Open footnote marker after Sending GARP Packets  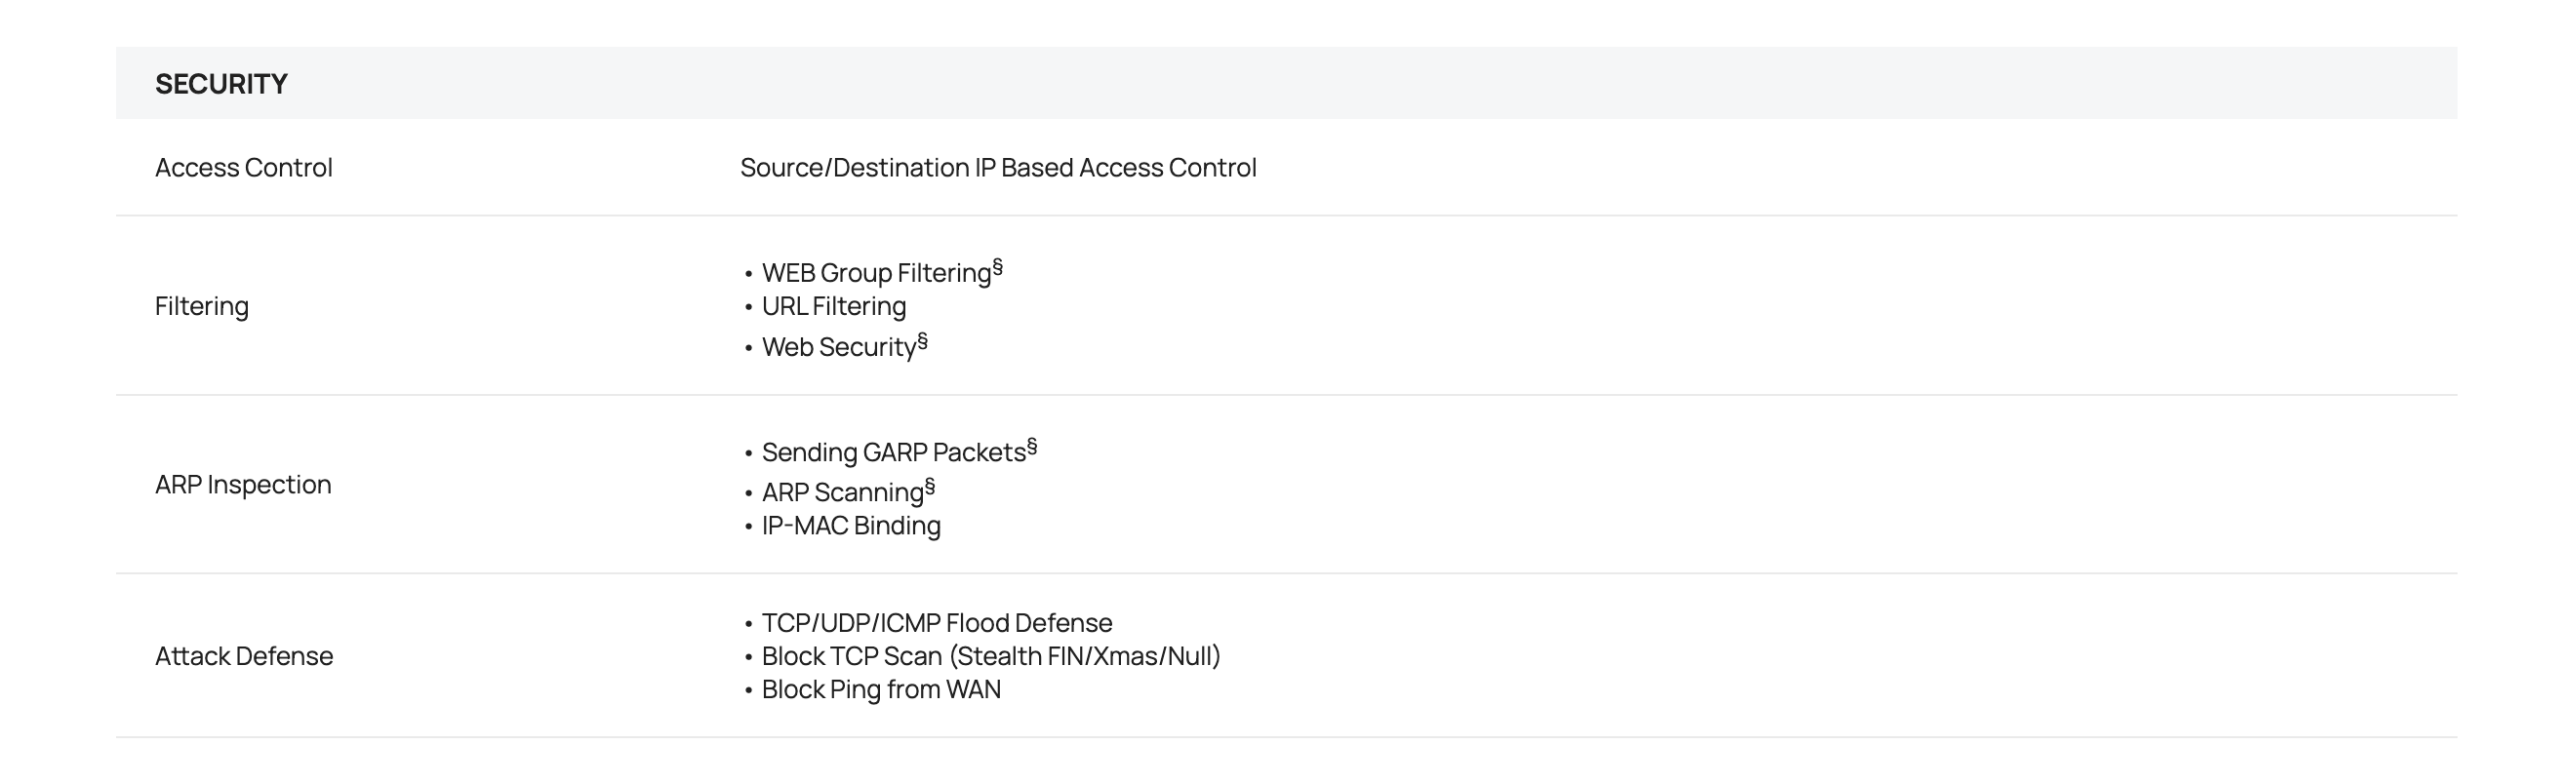tap(1032, 446)
